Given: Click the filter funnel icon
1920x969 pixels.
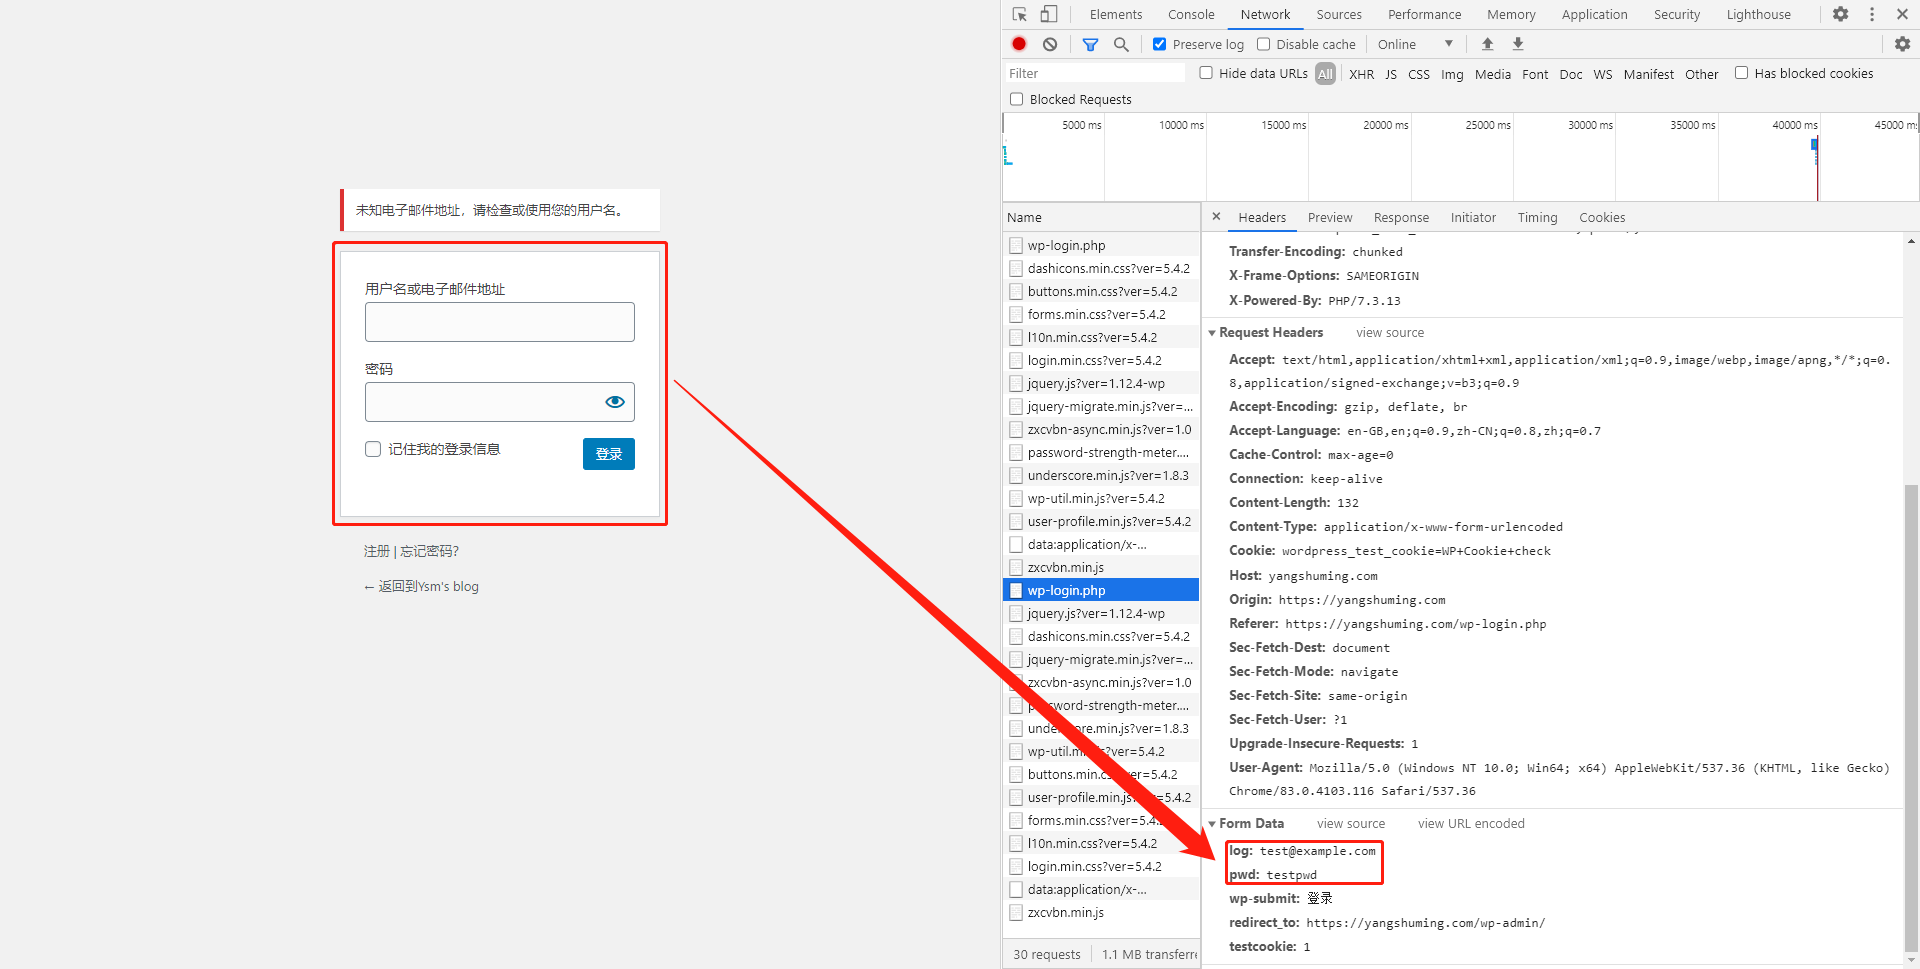Looking at the screenshot, I should tap(1090, 44).
